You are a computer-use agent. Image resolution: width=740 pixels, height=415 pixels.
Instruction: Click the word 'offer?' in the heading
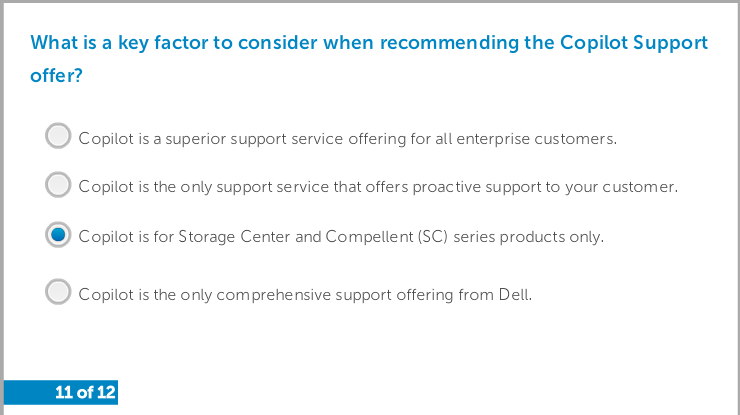[57, 76]
